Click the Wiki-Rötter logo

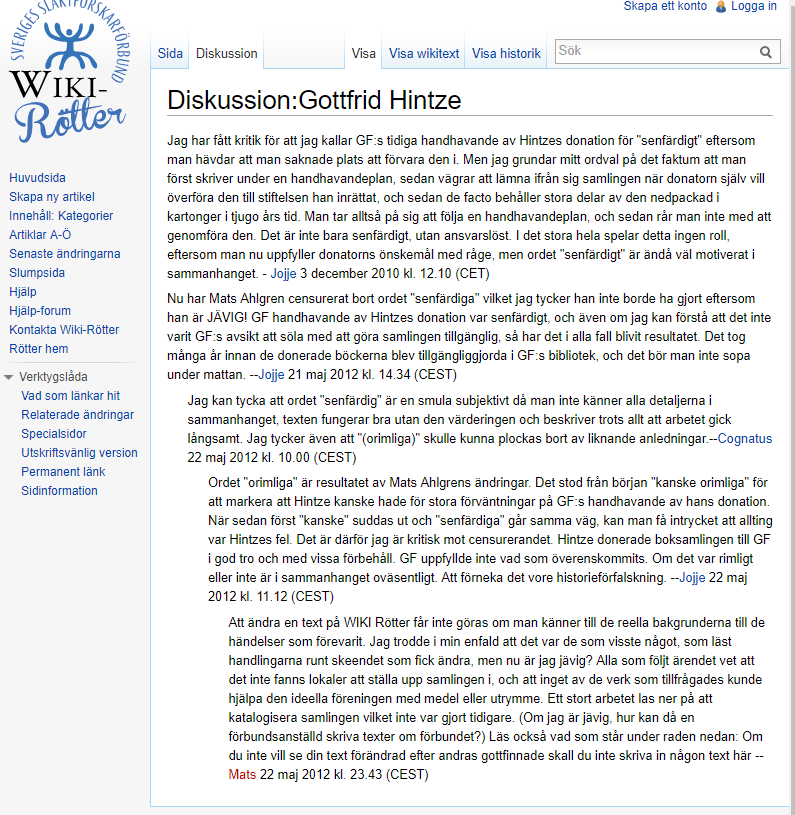tap(67, 76)
